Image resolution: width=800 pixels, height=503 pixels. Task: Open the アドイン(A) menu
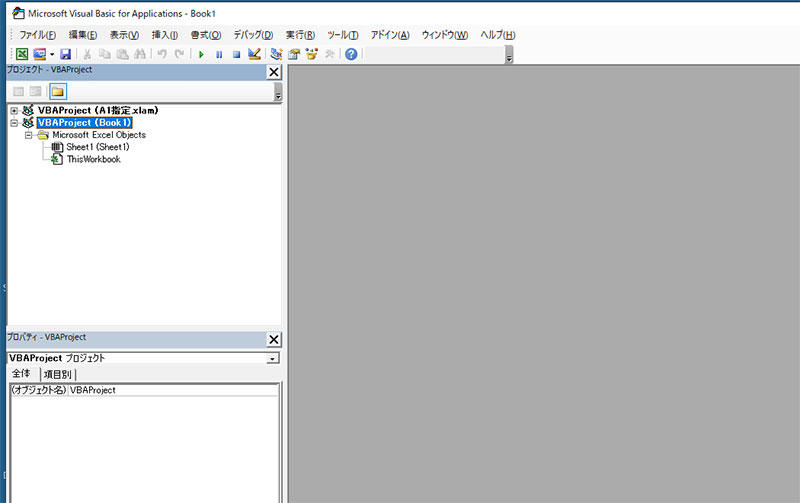coord(390,35)
